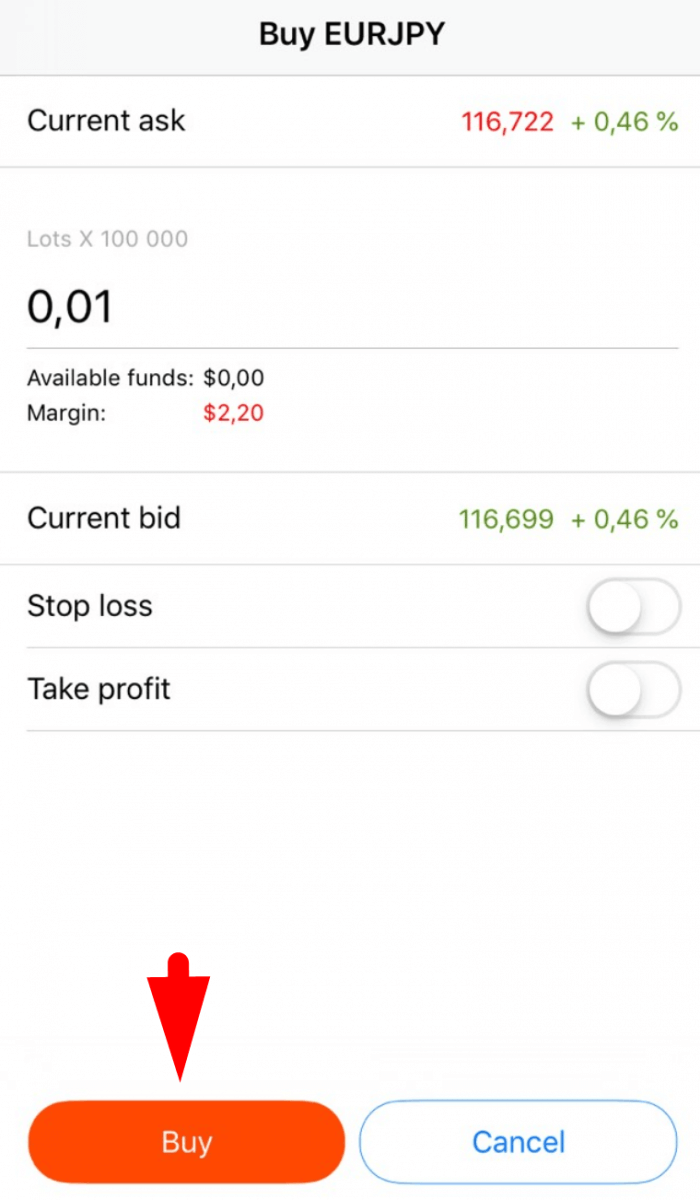The height and width of the screenshot is (1200, 700).
Task: Tap the Available funds label
Action: pos(110,378)
